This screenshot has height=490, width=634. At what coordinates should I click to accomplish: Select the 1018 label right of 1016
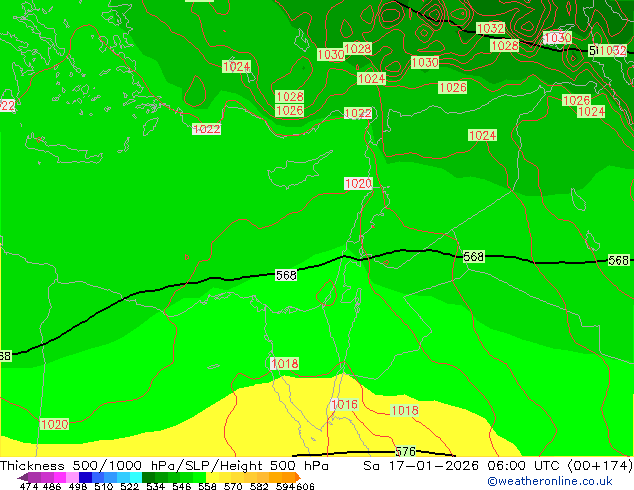point(404,410)
